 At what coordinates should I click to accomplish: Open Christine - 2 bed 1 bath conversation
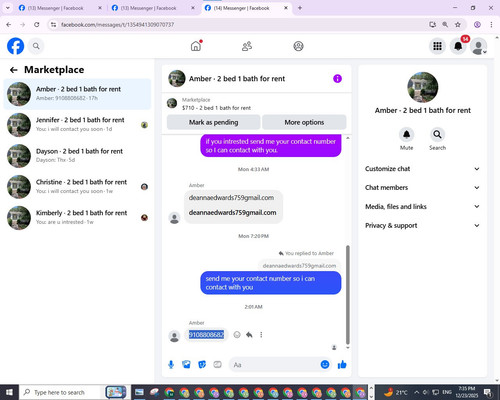[x=77, y=187]
